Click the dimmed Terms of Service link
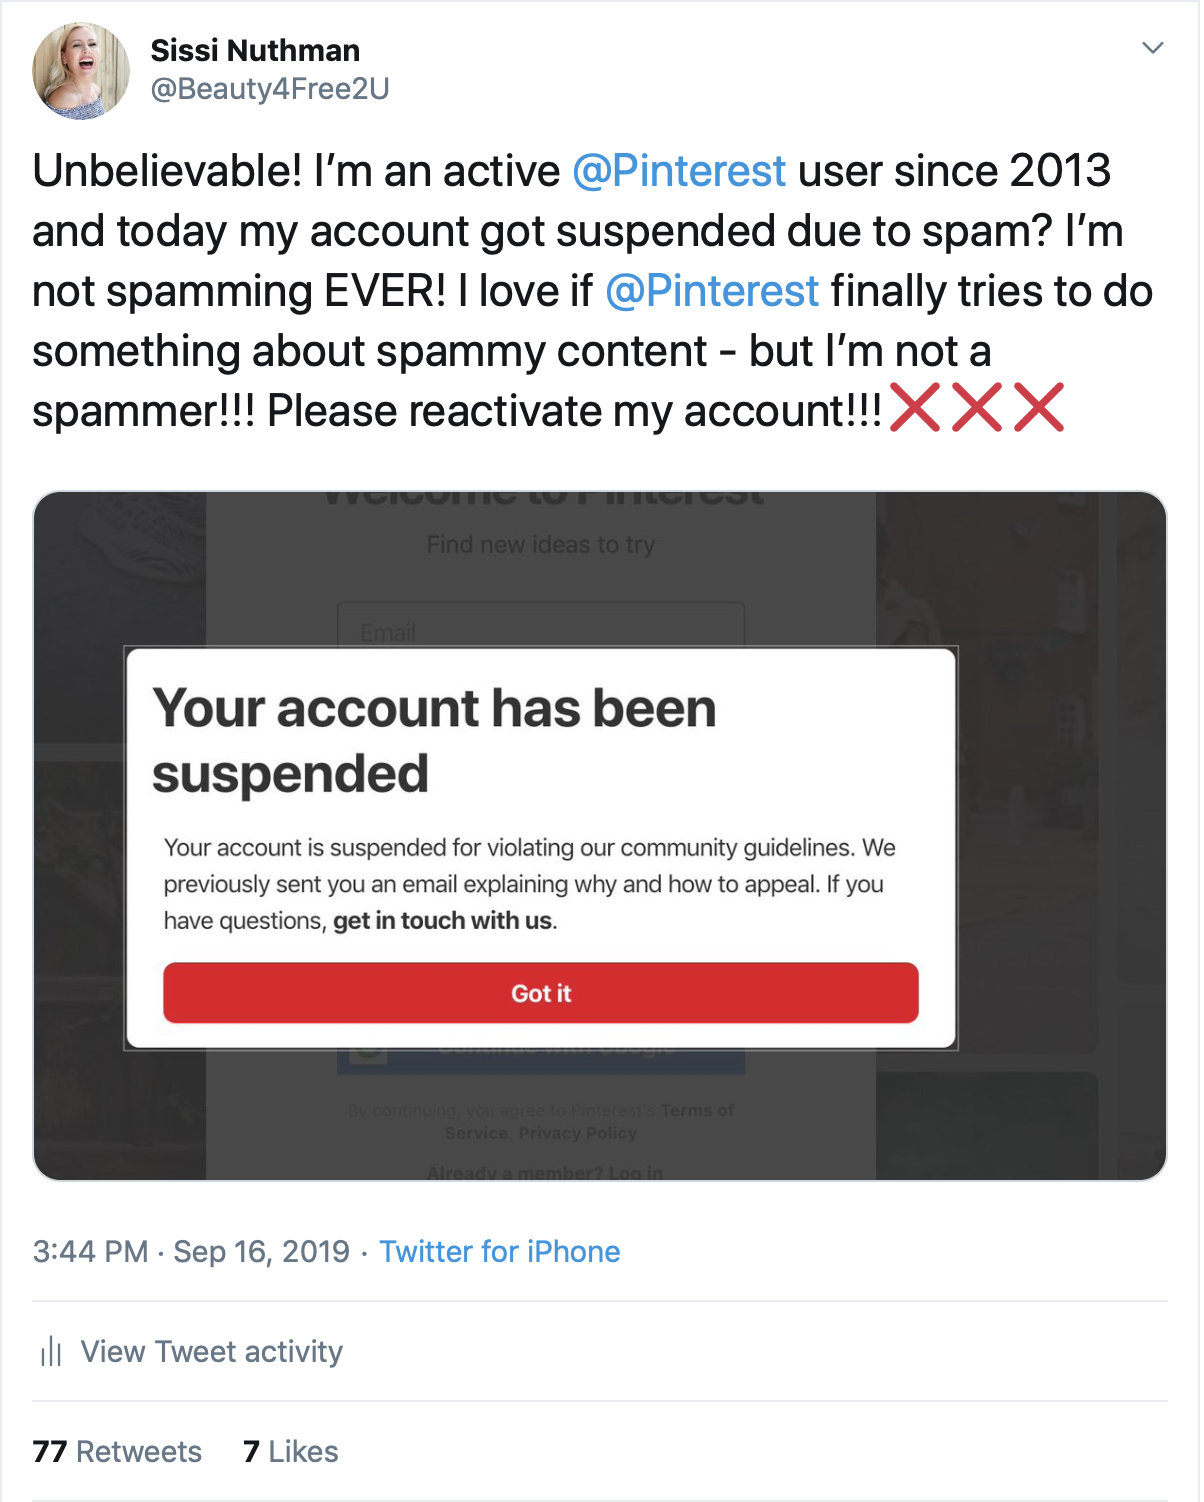Screen dimensions: 1204x1502 pyautogui.click(x=697, y=1110)
